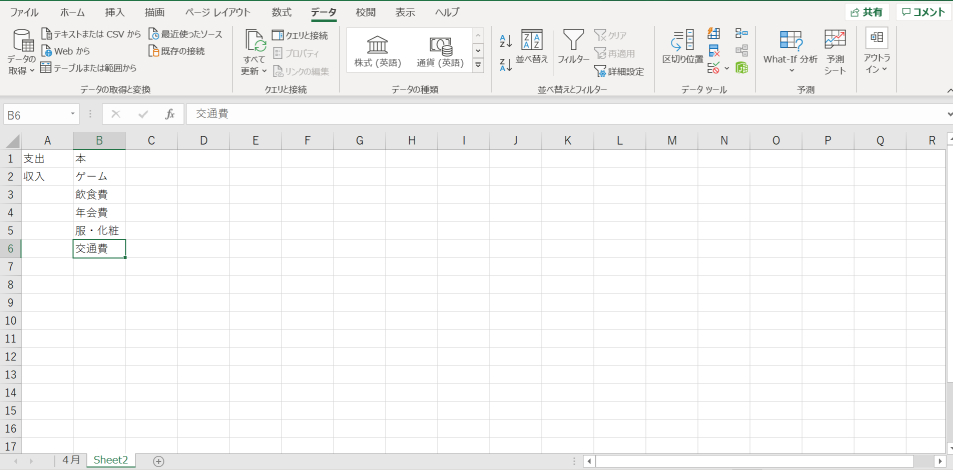Open 最近使ったソース recent sources
The image size is (953, 470).
coord(186,34)
